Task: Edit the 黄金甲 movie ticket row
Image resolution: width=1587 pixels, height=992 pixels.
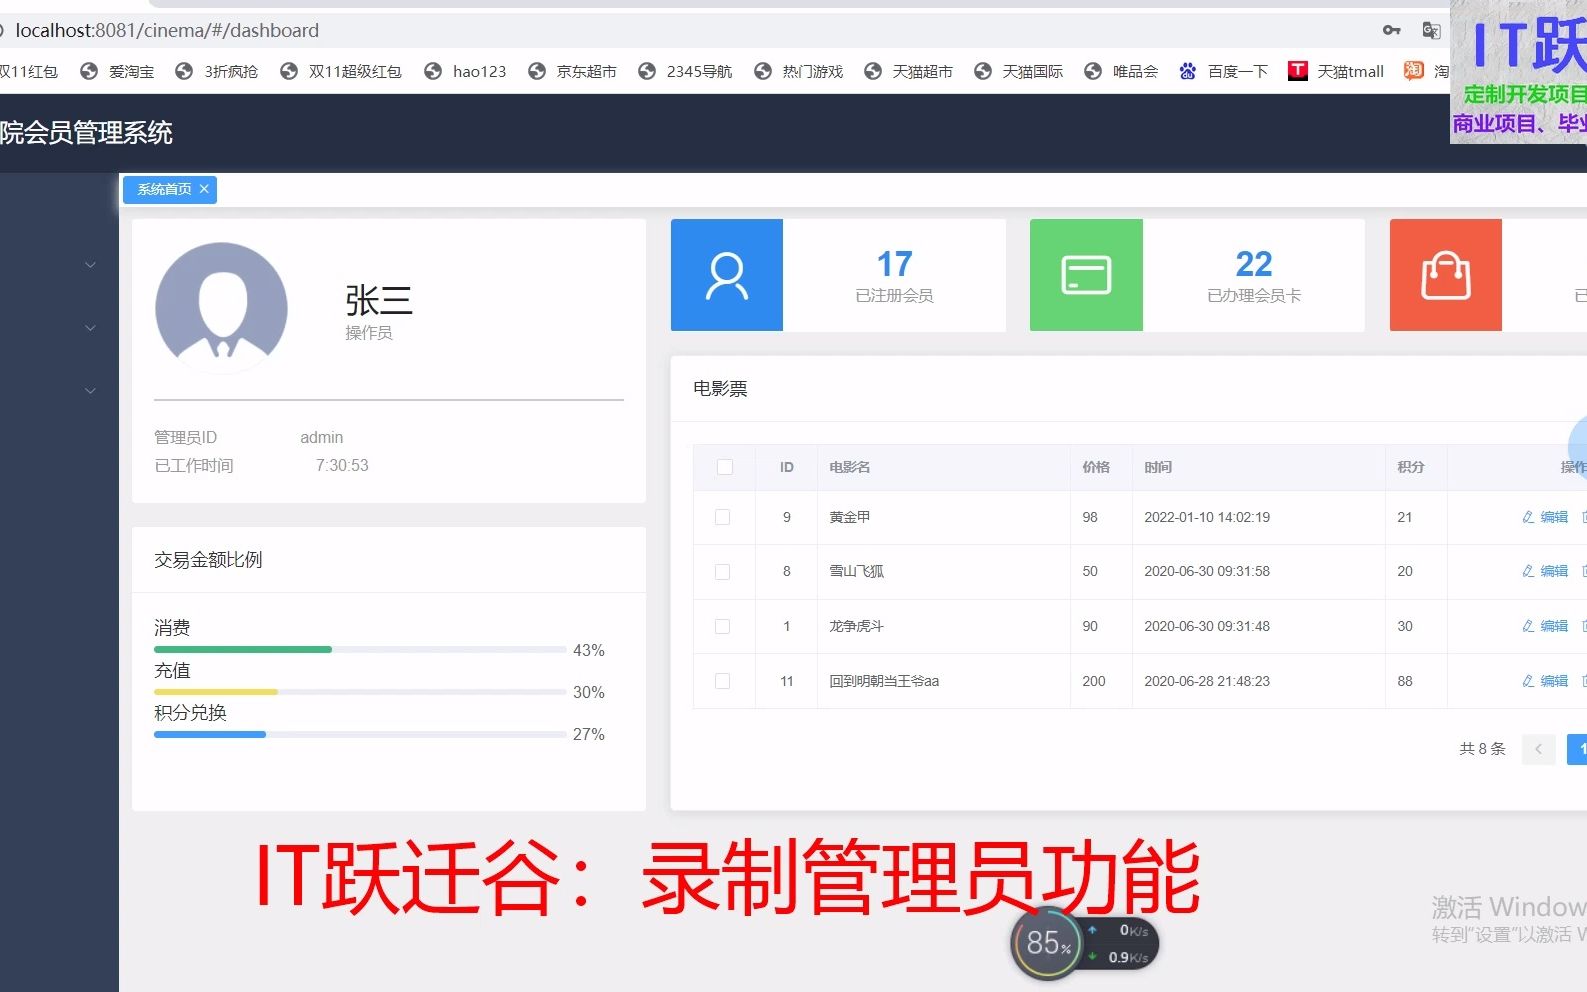Action: (x=1545, y=517)
